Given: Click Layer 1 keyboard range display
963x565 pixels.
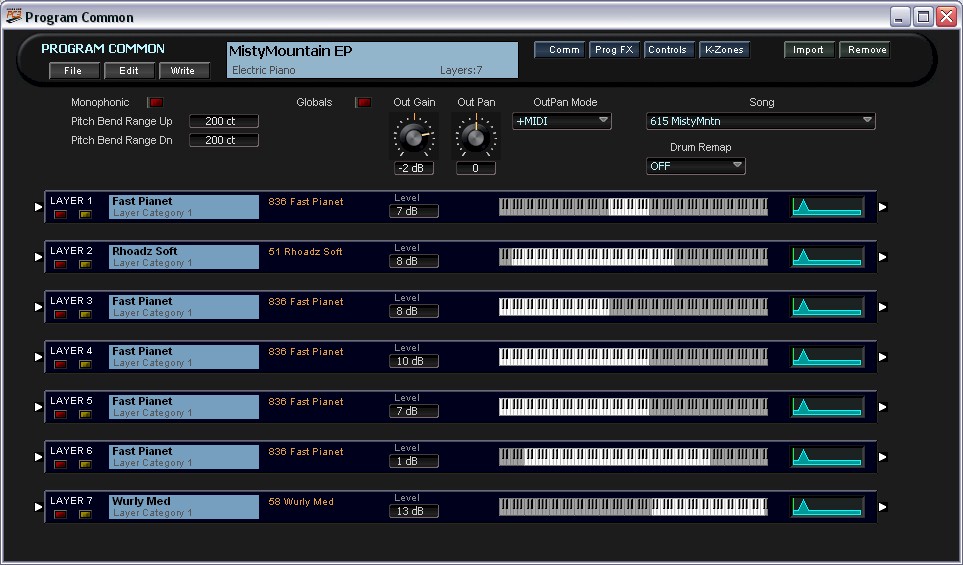Looking at the screenshot, I should pyautogui.click(x=633, y=207).
